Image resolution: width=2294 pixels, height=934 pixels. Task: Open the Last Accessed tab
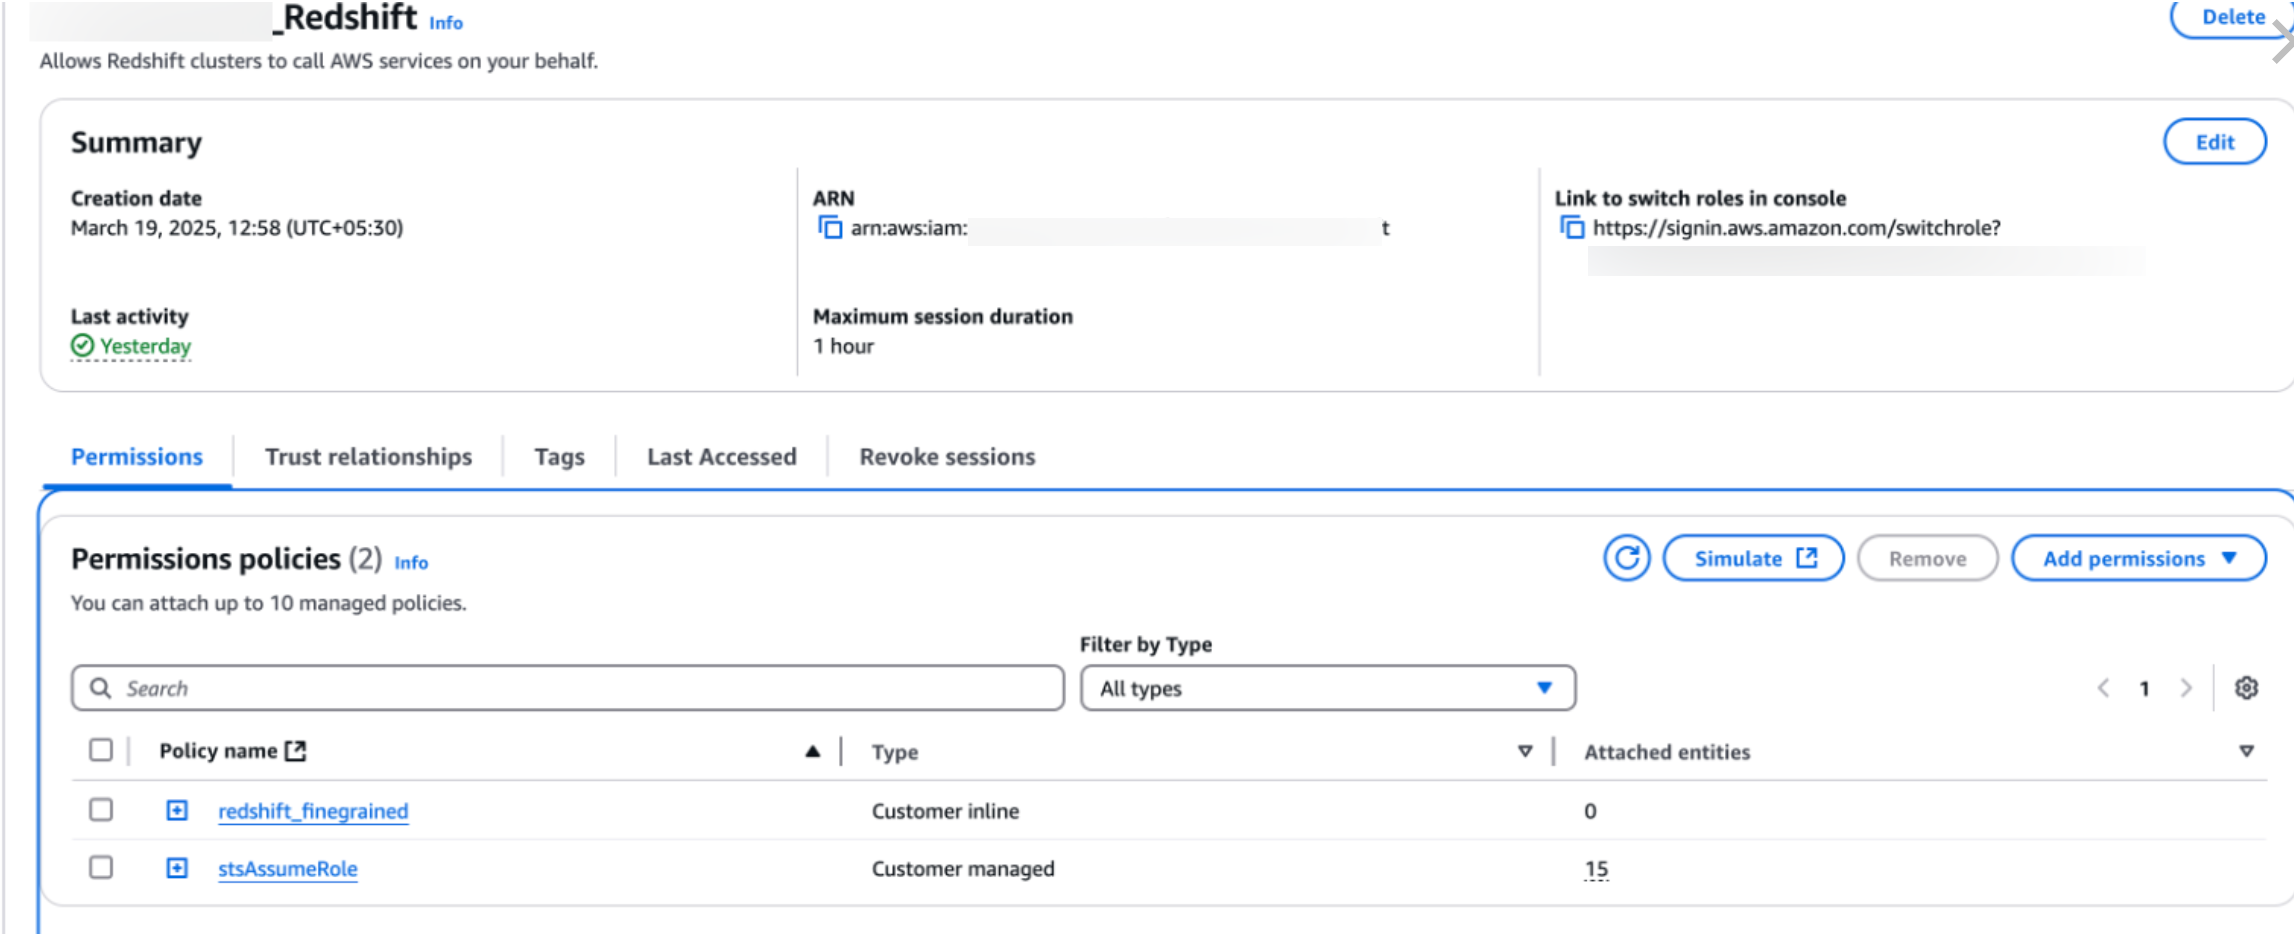[x=721, y=457]
